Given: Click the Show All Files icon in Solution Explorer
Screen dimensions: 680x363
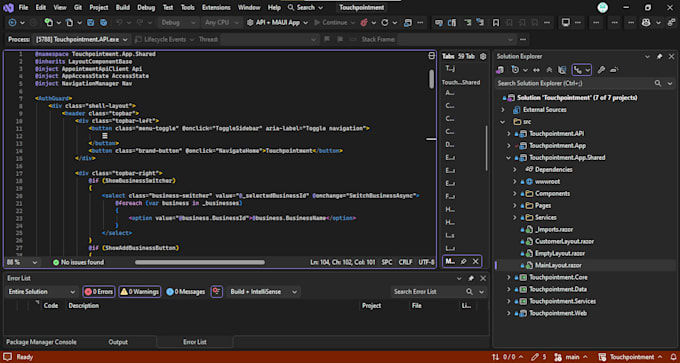Looking at the screenshot, I should click(562, 70).
